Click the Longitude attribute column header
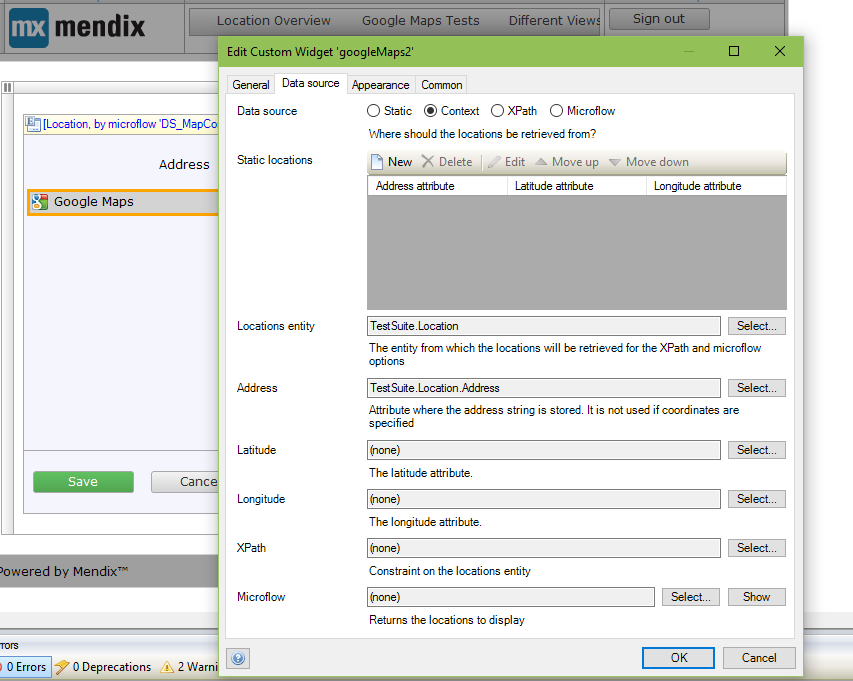 [x=716, y=186]
